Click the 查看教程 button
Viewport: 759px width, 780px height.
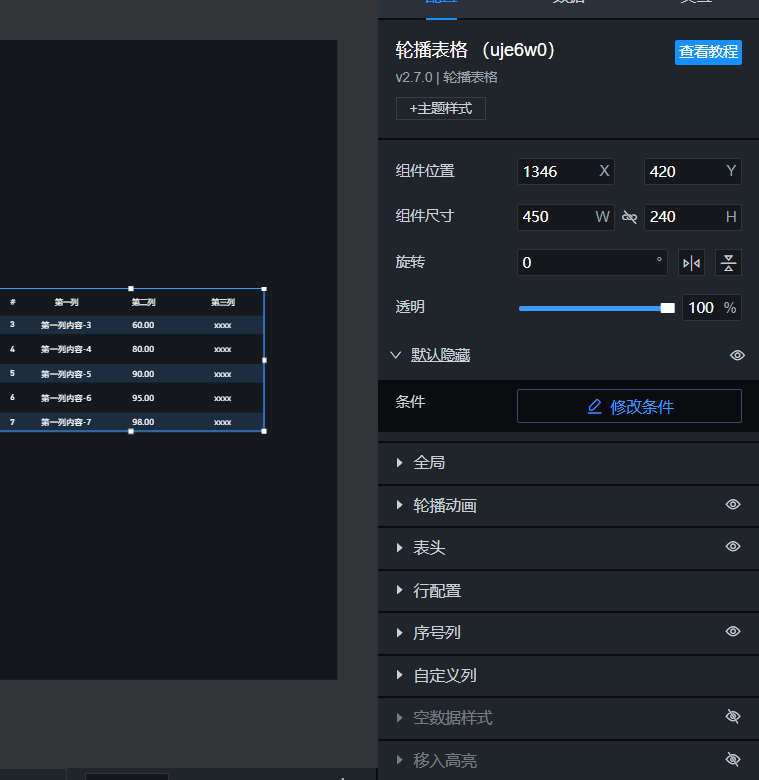pyautogui.click(x=708, y=52)
